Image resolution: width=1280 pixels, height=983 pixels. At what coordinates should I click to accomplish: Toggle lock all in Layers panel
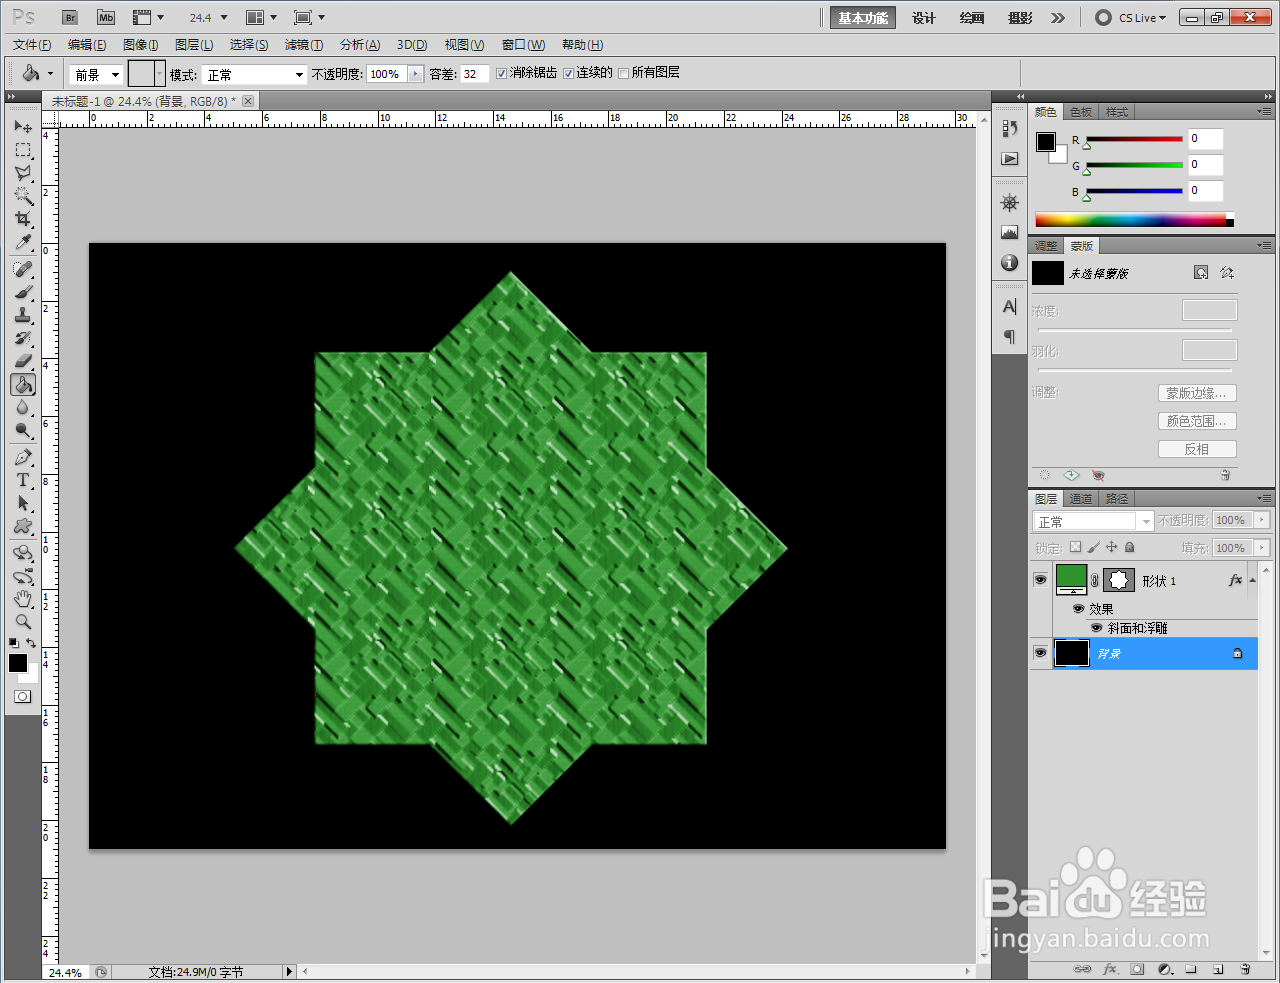(x=1130, y=548)
